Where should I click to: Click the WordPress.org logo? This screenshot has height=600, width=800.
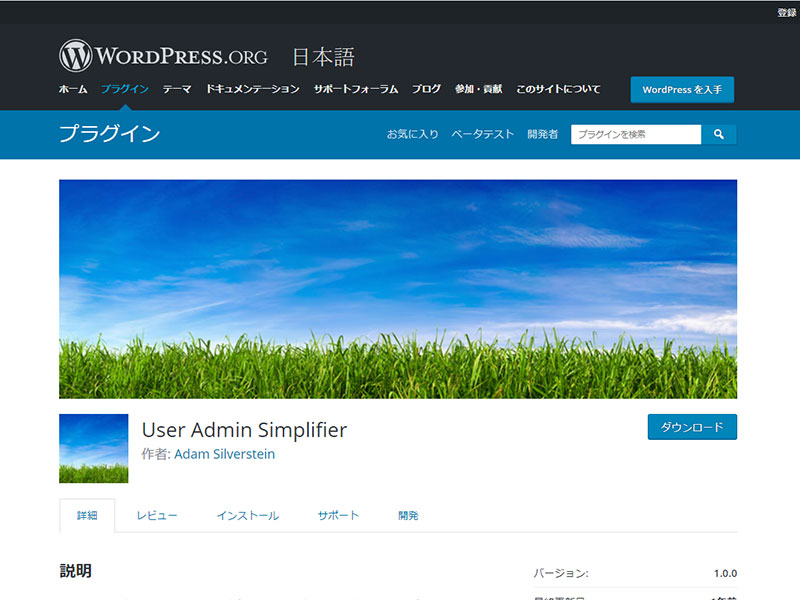163,56
